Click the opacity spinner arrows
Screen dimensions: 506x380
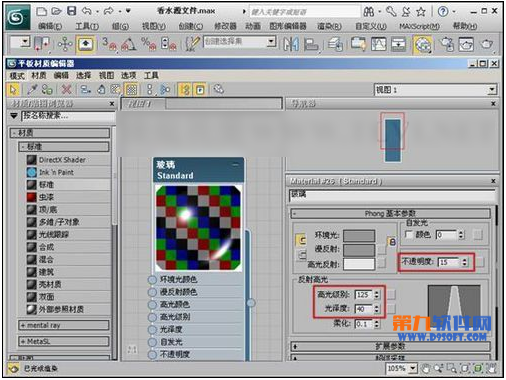[465, 262]
